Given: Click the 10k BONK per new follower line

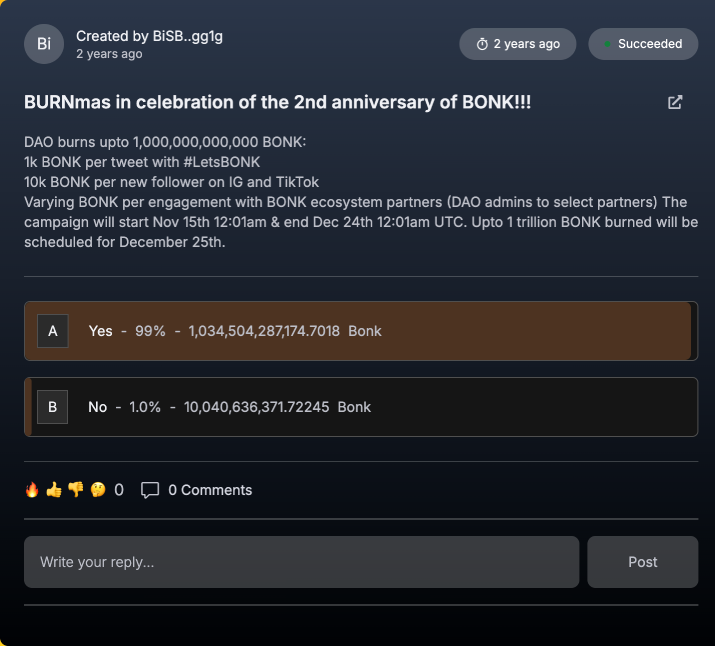Looking at the screenshot, I should [171, 182].
